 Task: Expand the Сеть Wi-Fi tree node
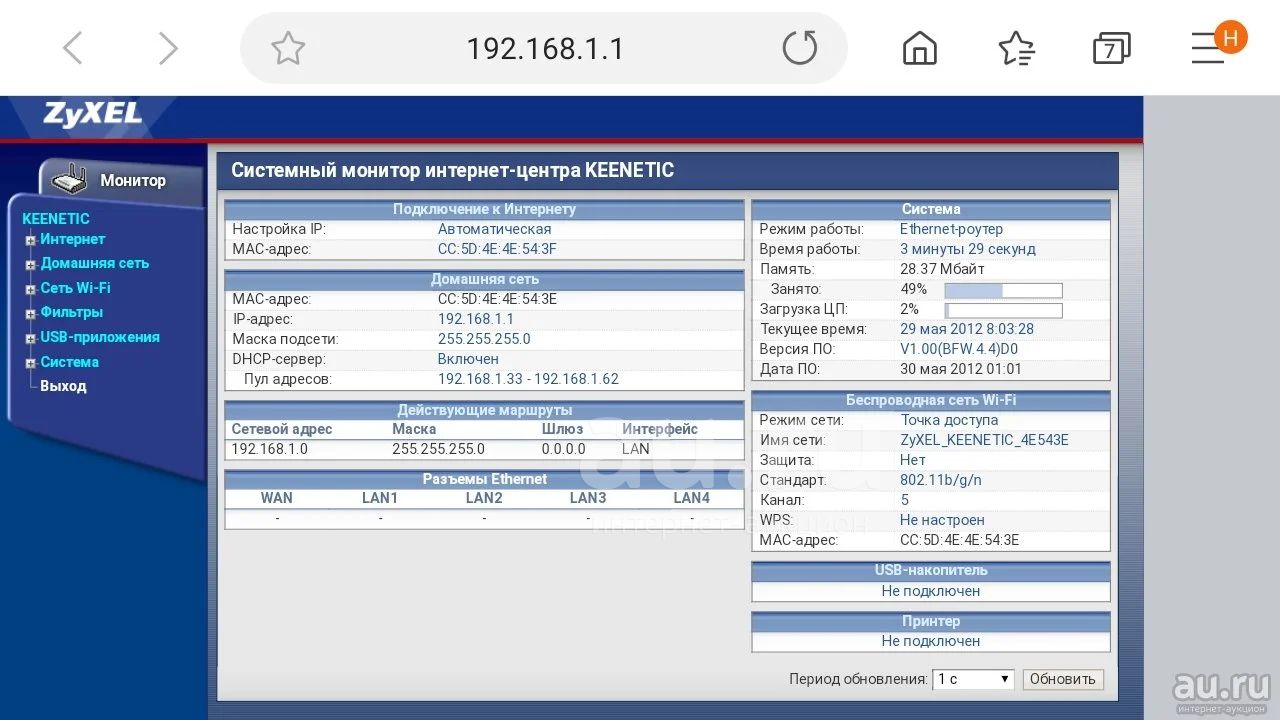(x=31, y=289)
